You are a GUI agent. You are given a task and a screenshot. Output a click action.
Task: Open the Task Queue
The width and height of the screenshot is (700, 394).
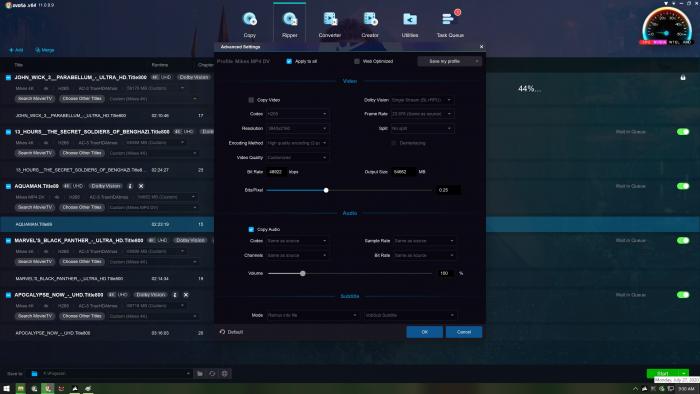(x=450, y=24)
